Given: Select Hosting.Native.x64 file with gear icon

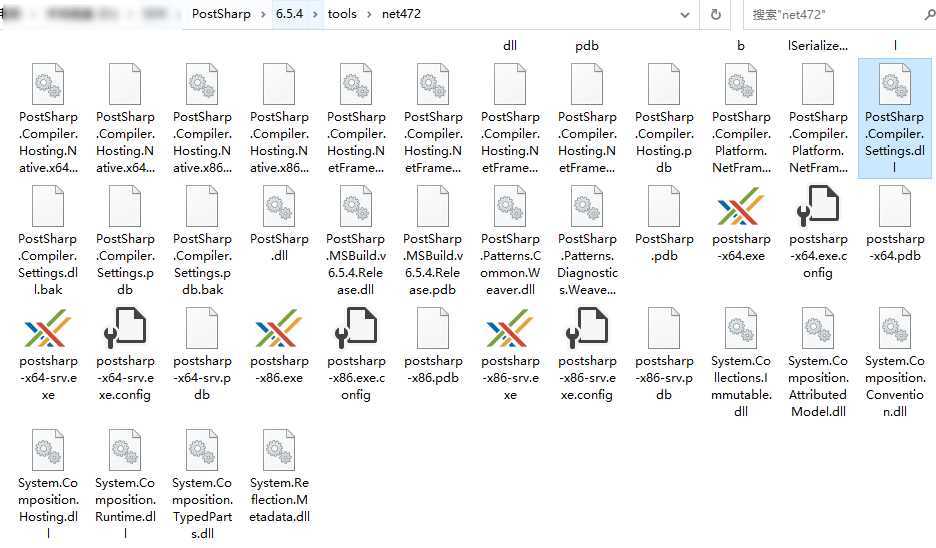Looking at the screenshot, I should tap(48, 119).
